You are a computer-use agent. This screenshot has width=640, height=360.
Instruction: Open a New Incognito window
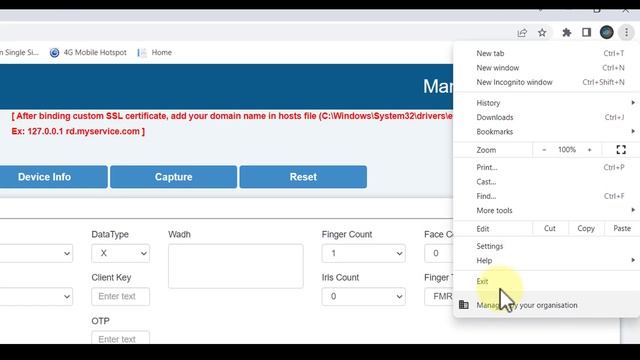tap(547, 82)
